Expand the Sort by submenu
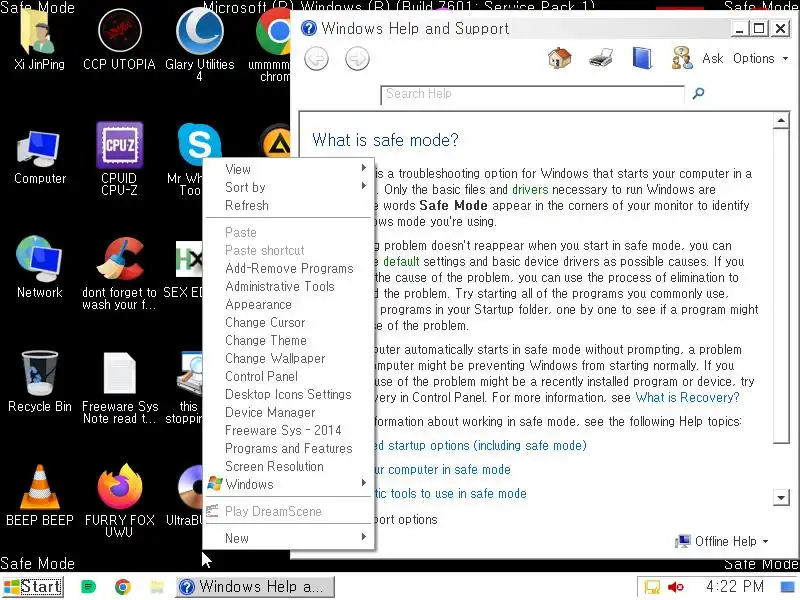This screenshot has width=800, height=600. pyautogui.click(x=288, y=187)
